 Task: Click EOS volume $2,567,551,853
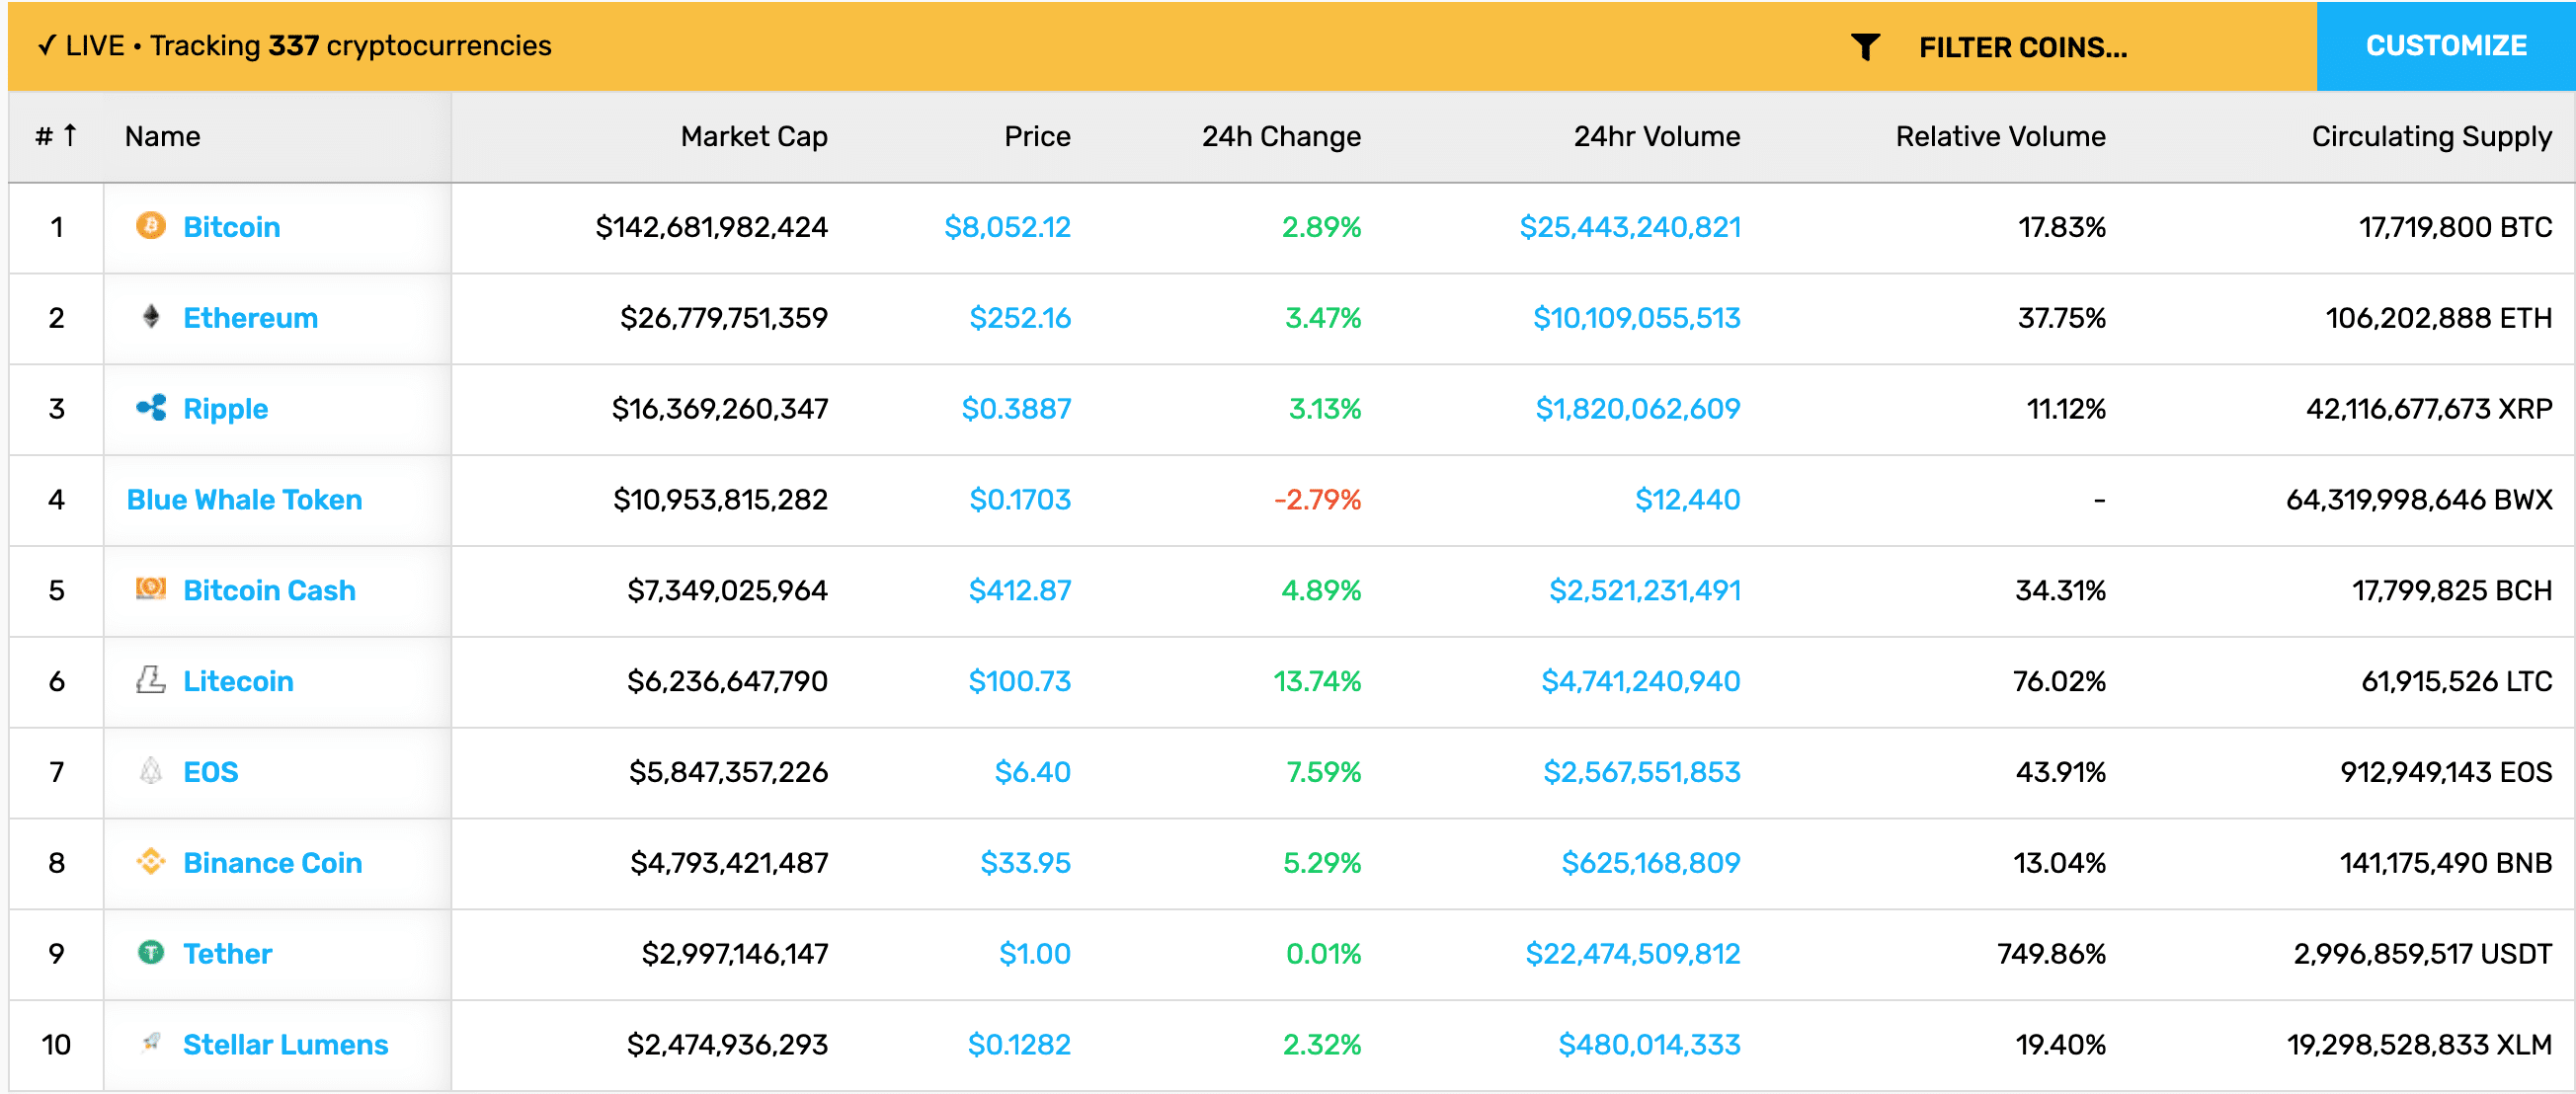coord(1642,773)
